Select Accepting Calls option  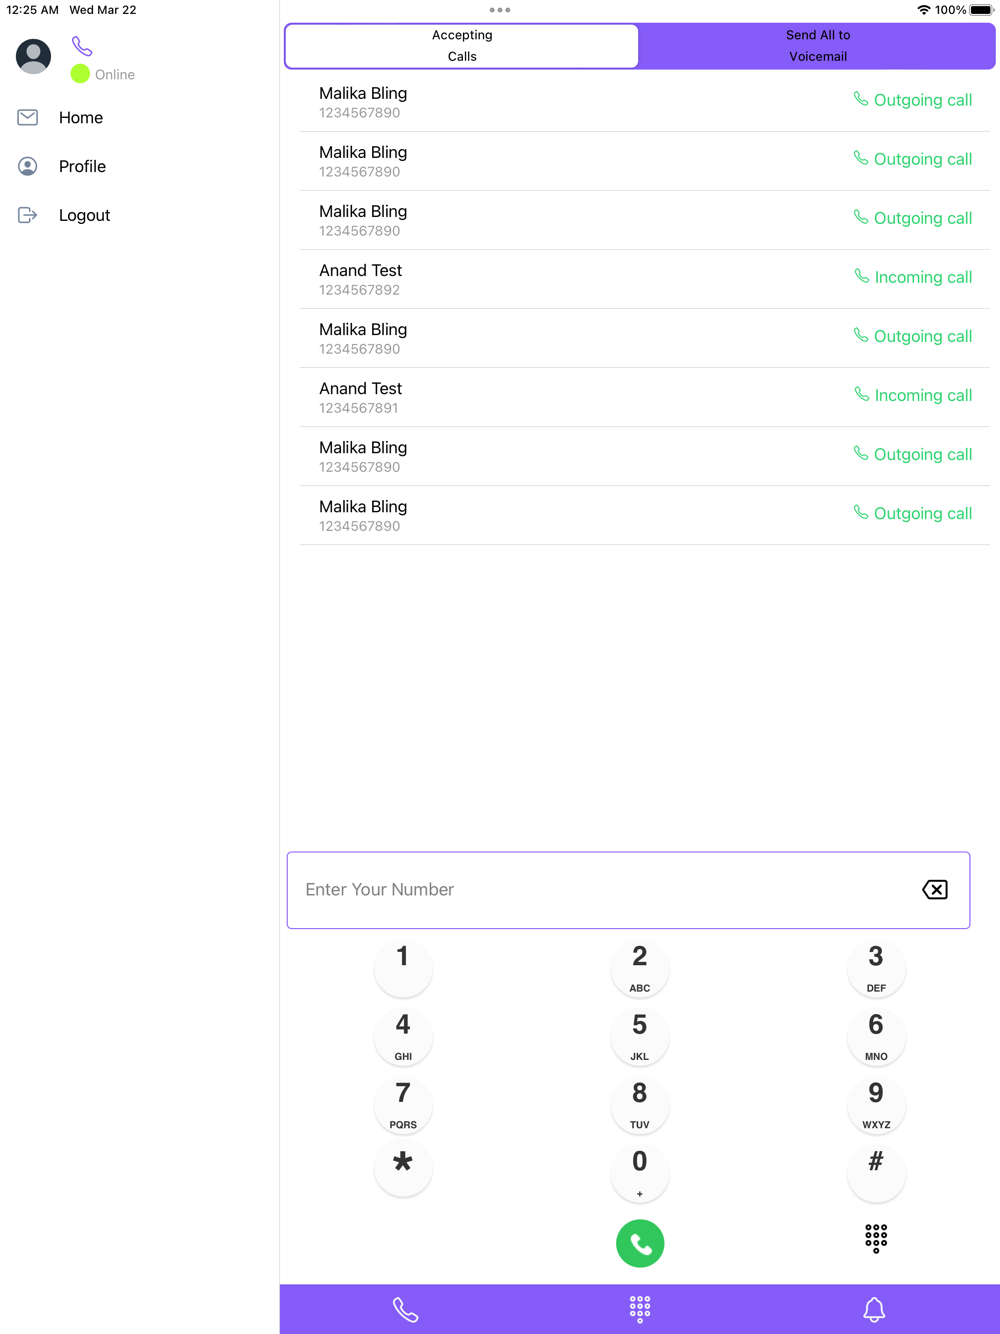[462, 46]
